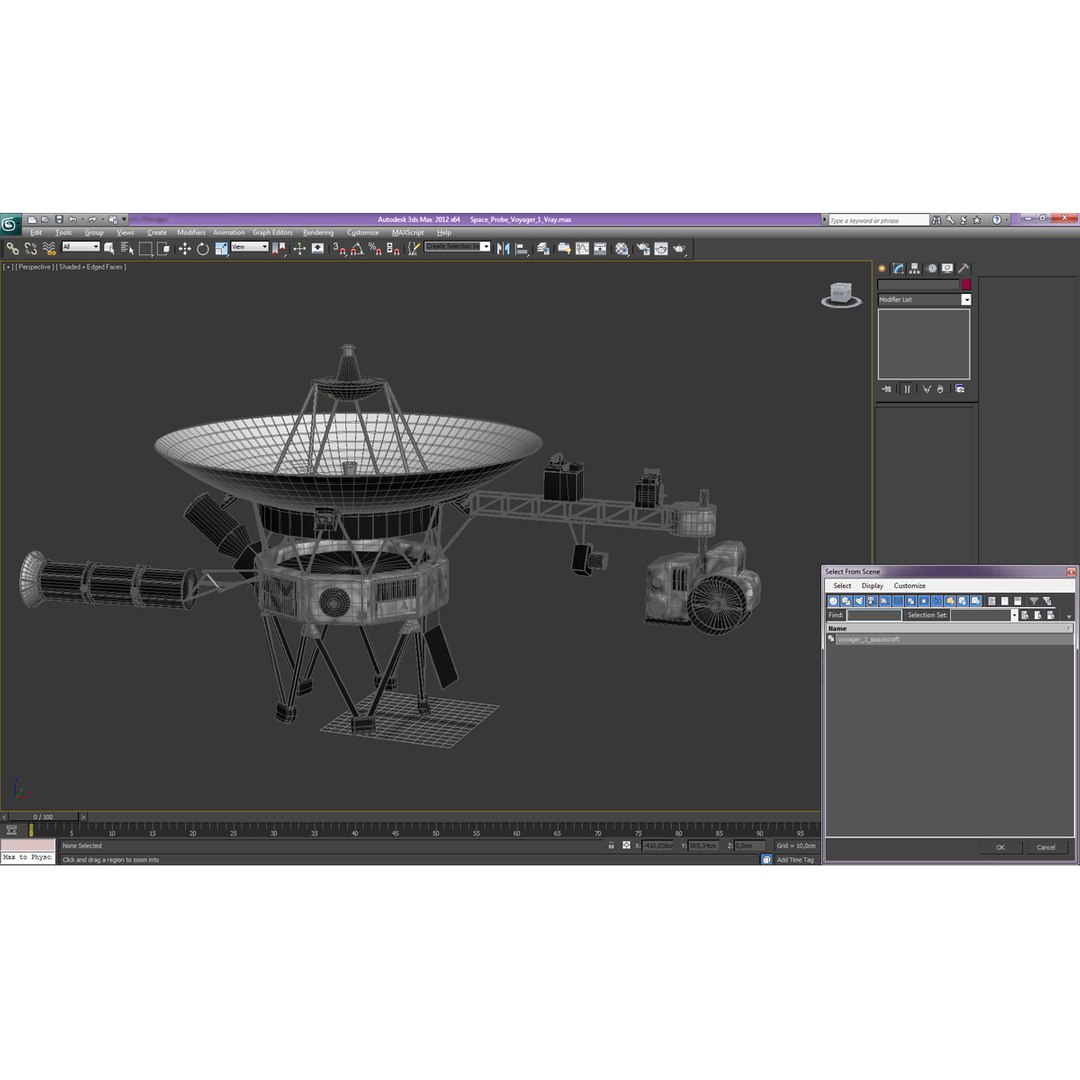Viewport: 1080px width, 1080px height.
Task: Click the Mirror tool icon
Action: tap(503, 249)
